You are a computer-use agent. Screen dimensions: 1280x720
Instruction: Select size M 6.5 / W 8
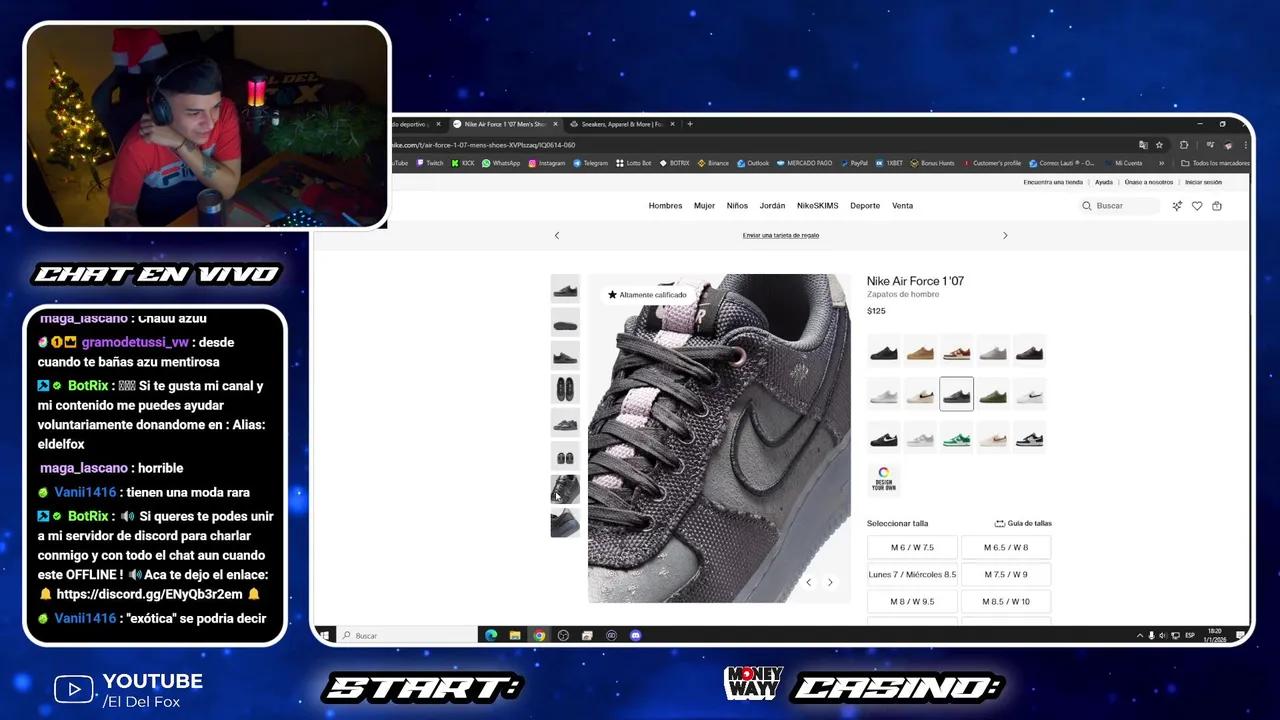tap(1006, 547)
